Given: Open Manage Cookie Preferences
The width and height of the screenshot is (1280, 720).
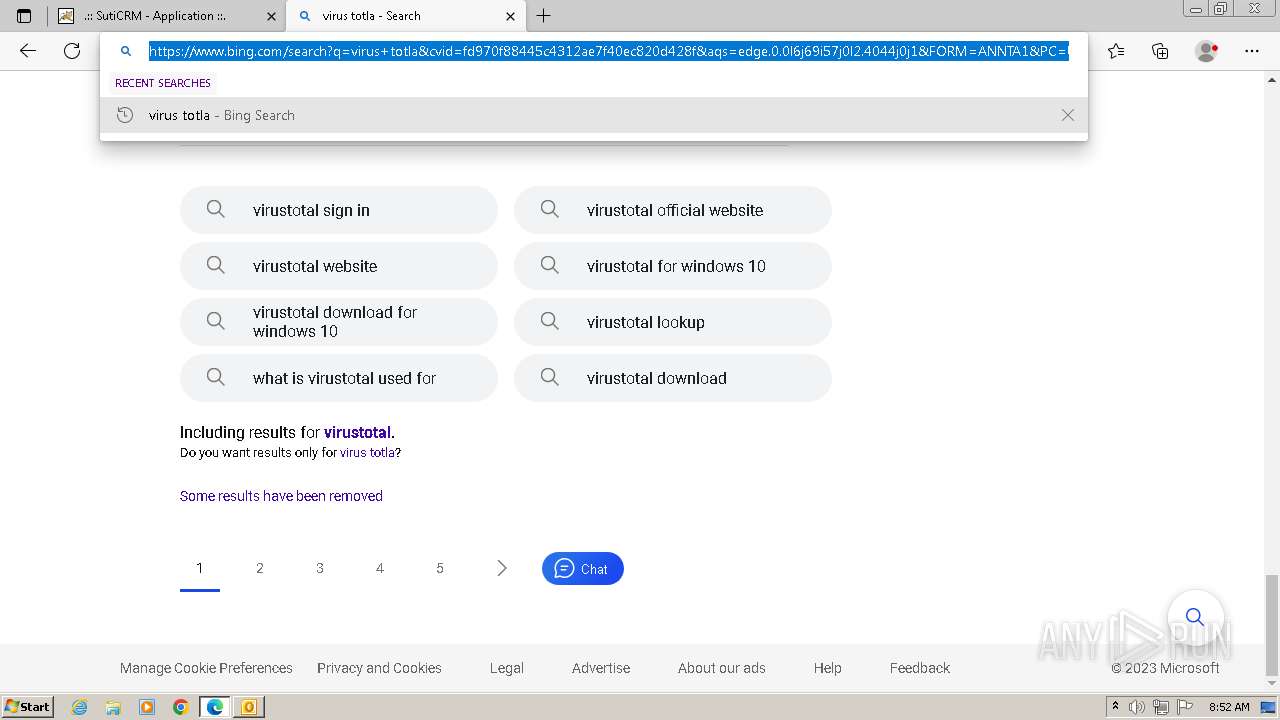Looking at the screenshot, I should click(206, 668).
